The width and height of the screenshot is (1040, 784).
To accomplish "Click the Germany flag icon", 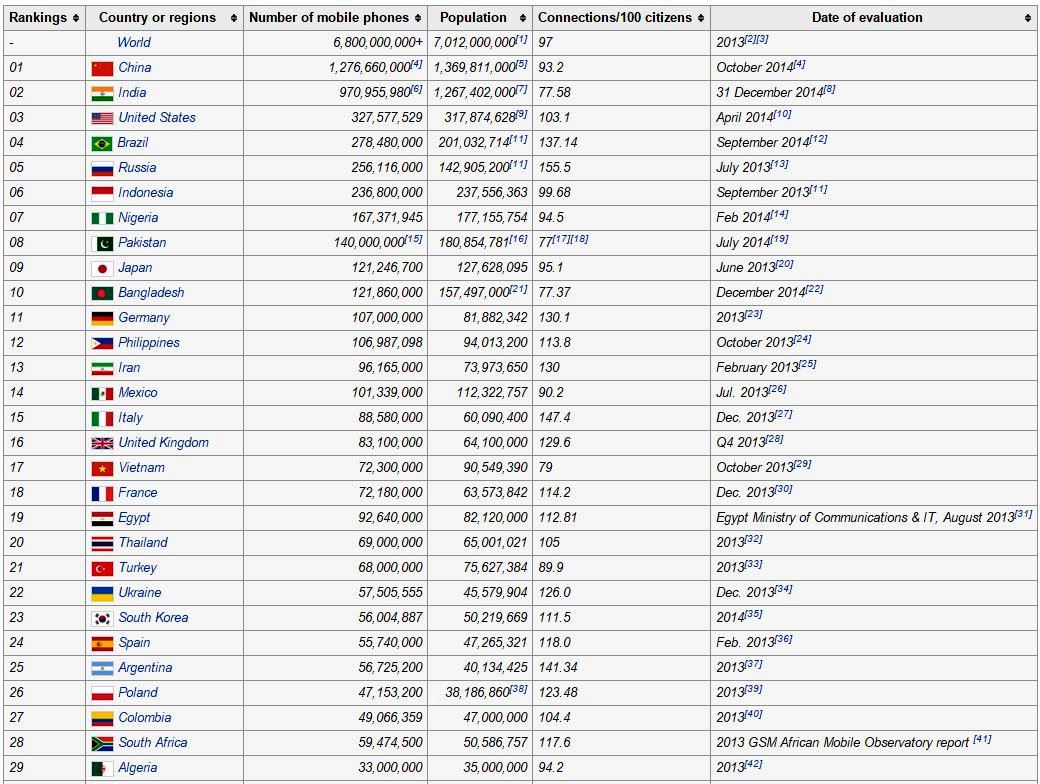I will pos(102,318).
